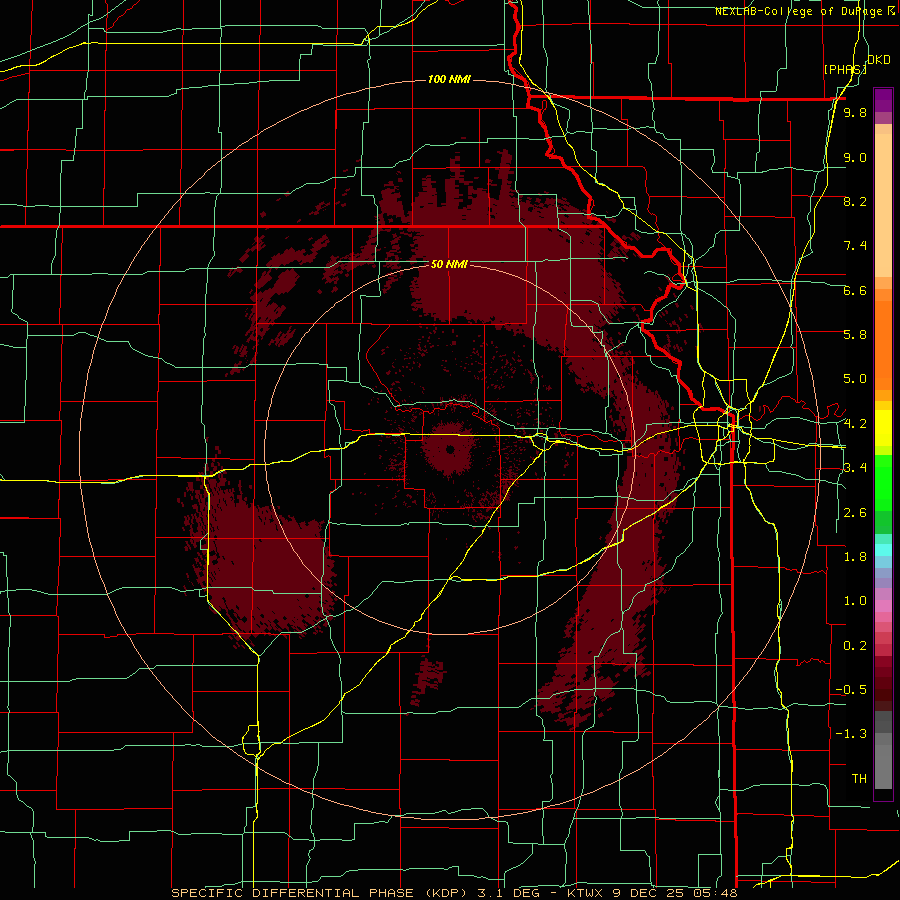
Task: Click the 05:48 timestamp text
Action: click(x=716, y=893)
